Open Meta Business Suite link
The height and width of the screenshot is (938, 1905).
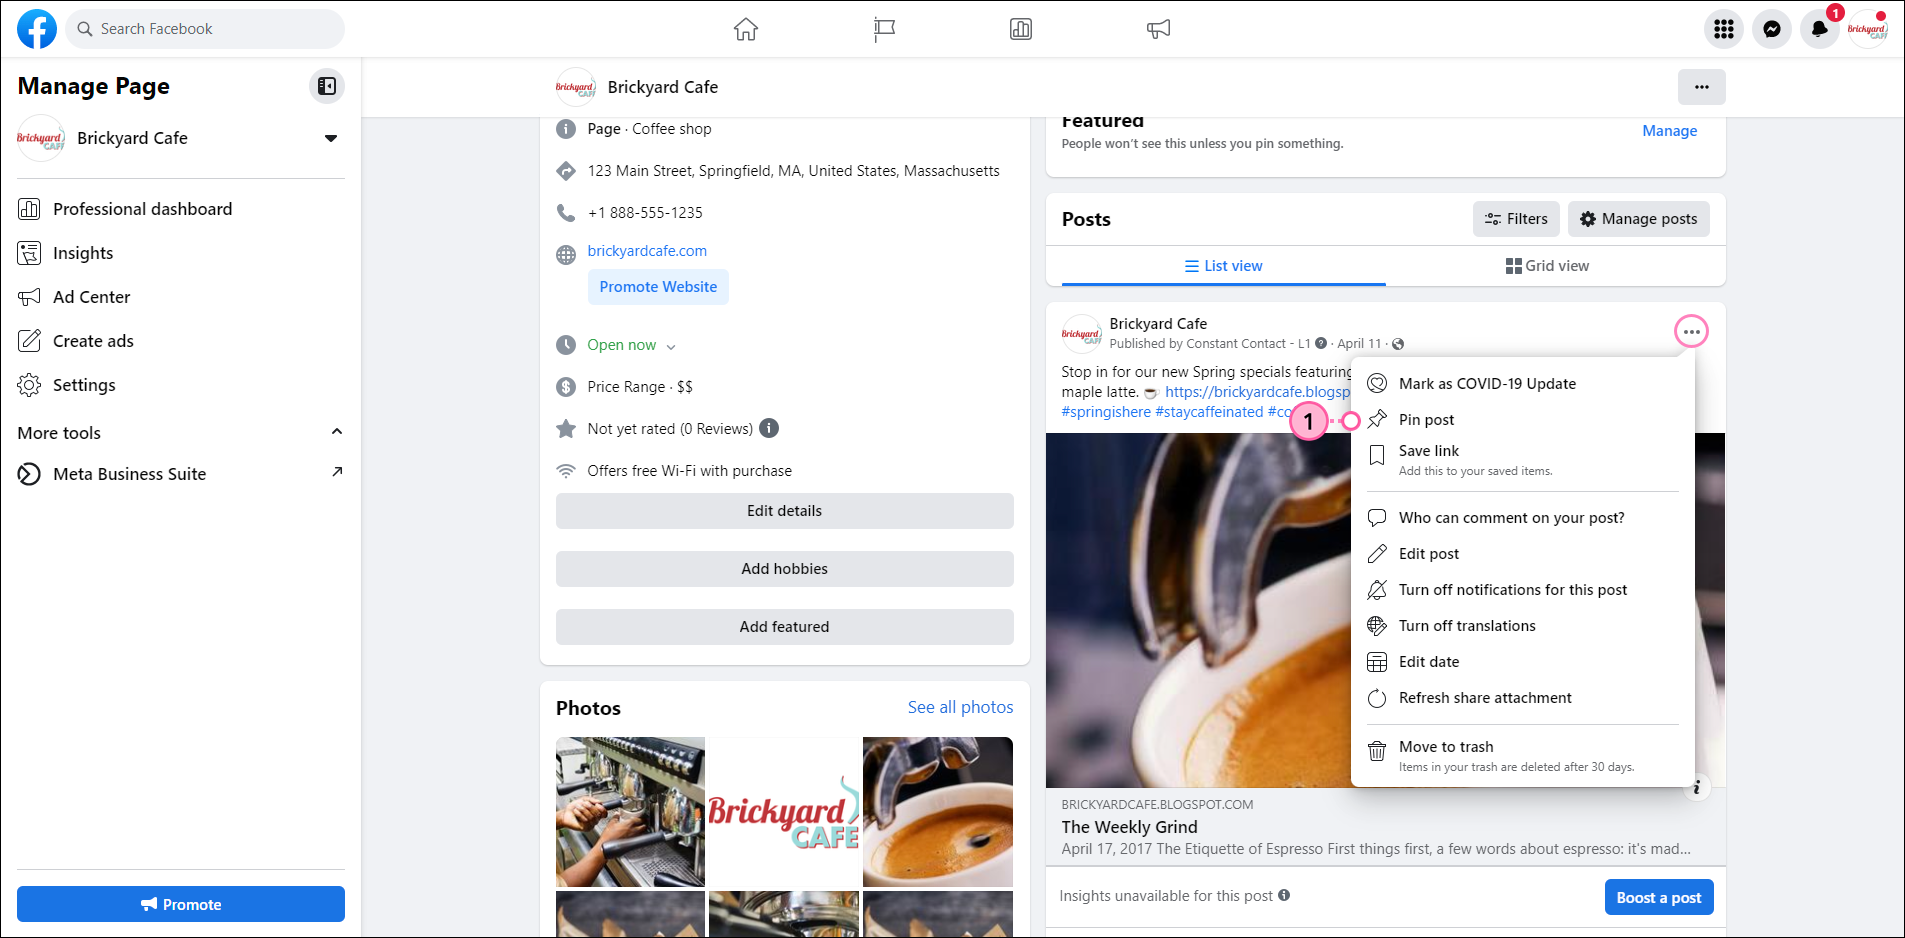[181, 474]
